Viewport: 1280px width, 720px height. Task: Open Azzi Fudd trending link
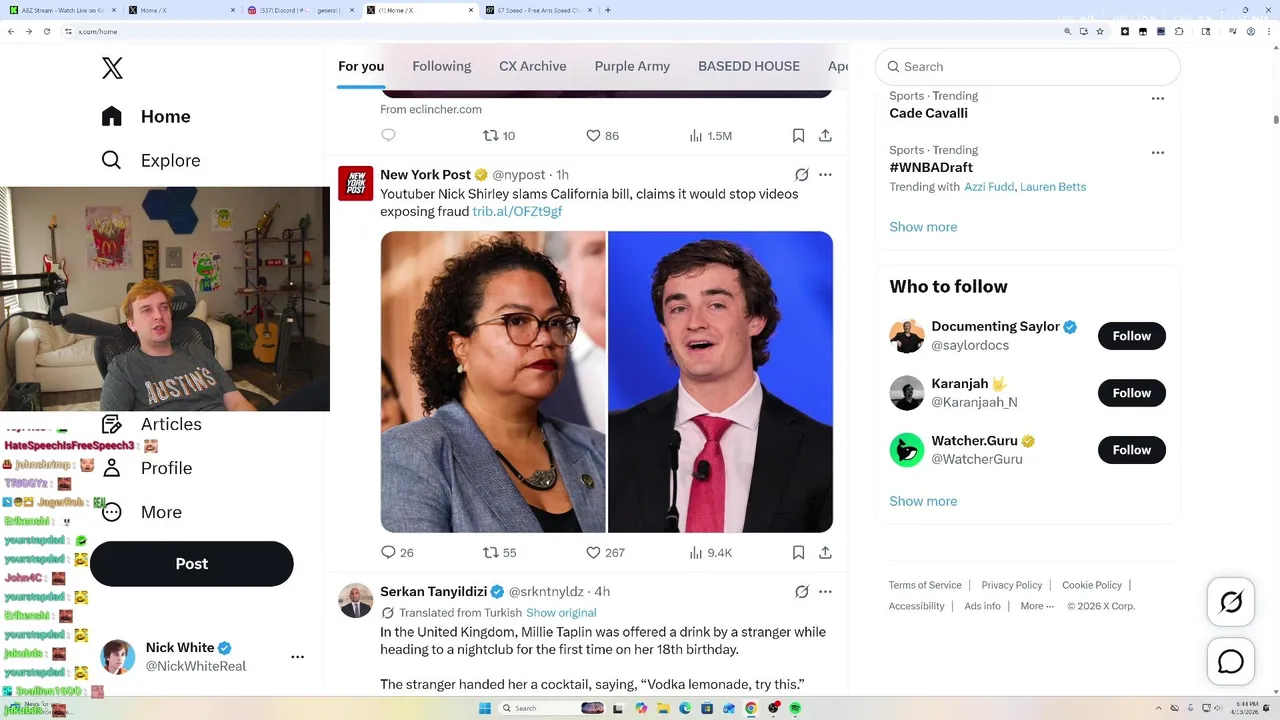(x=988, y=187)
